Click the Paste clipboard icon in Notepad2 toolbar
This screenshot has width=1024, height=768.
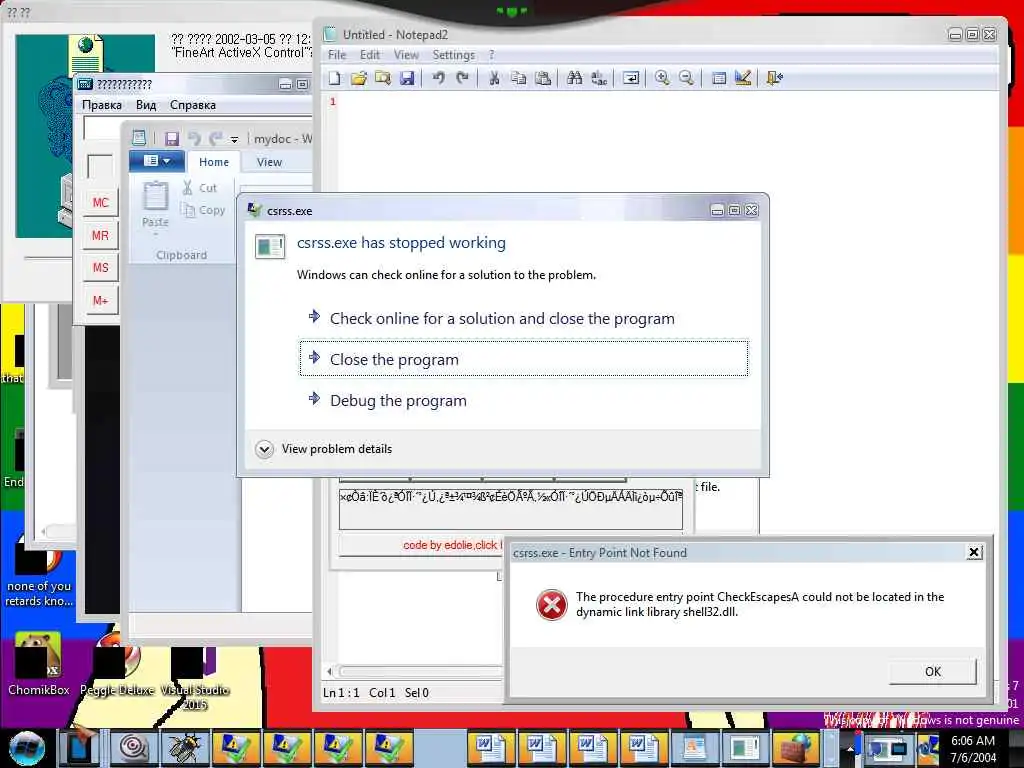click(543, 78)
